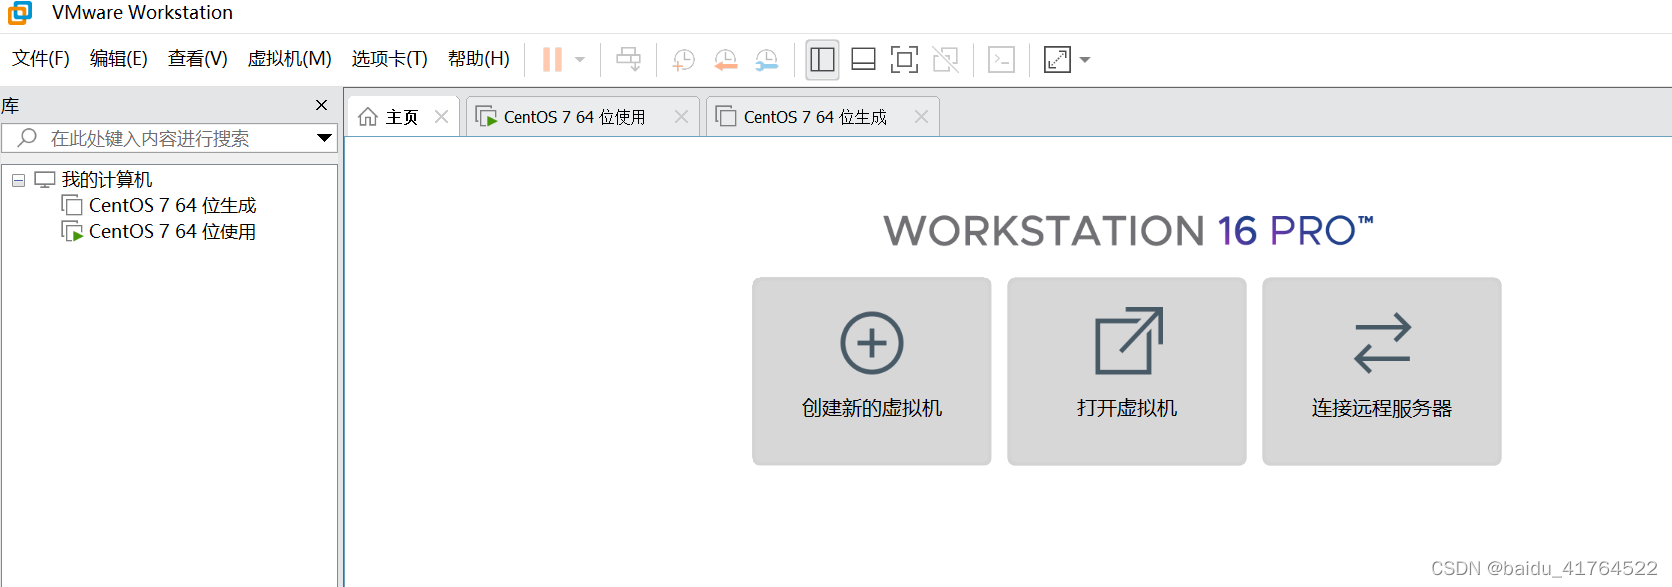This screenshot has height=587, width=1672.
Task: Open the power options dropdown arrow beside pause
Action: tap(580, 60)
